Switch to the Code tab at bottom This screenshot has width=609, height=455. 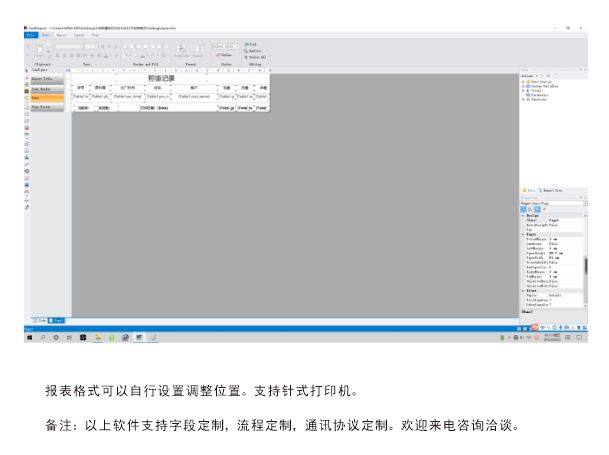coord(40,321)
